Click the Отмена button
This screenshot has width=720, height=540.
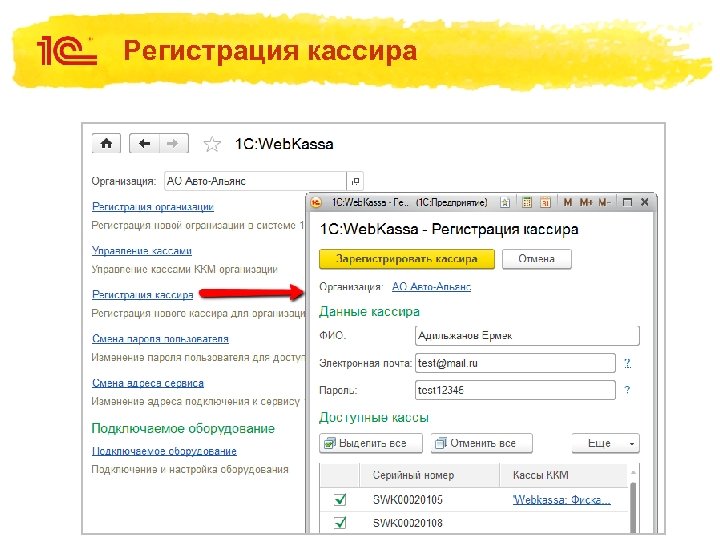pos(536,259)
